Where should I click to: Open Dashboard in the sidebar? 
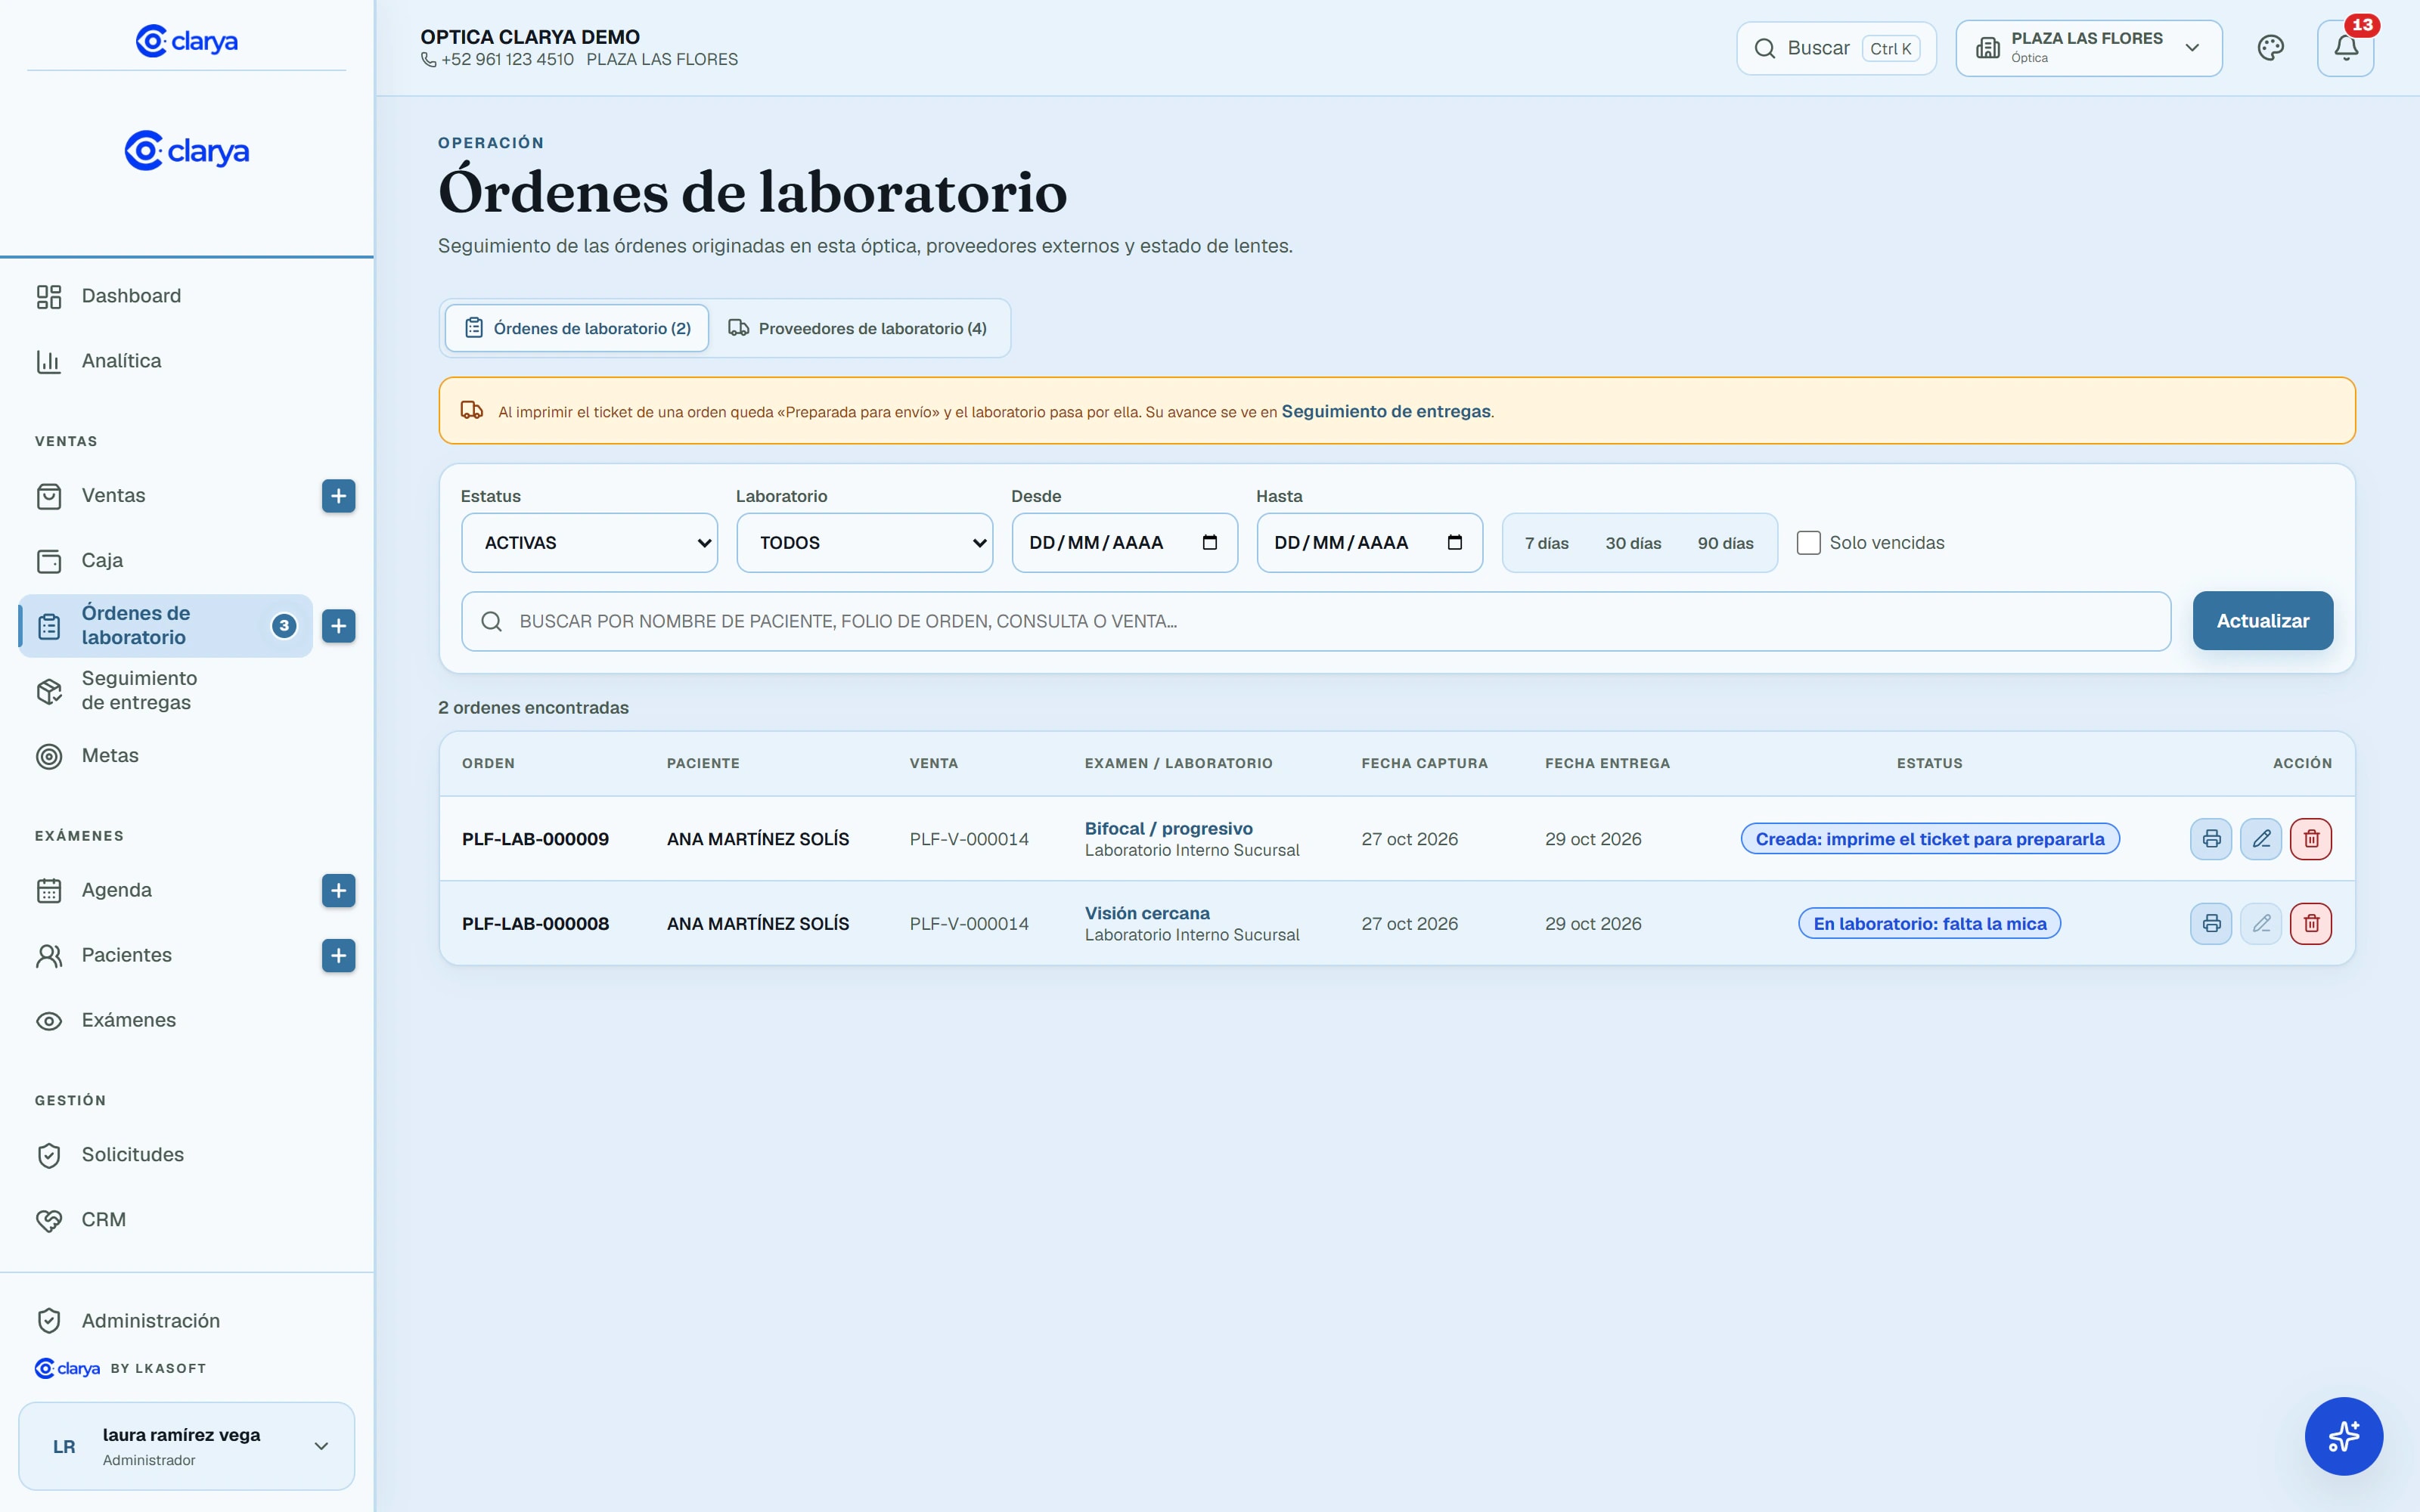tap(187, 296)
